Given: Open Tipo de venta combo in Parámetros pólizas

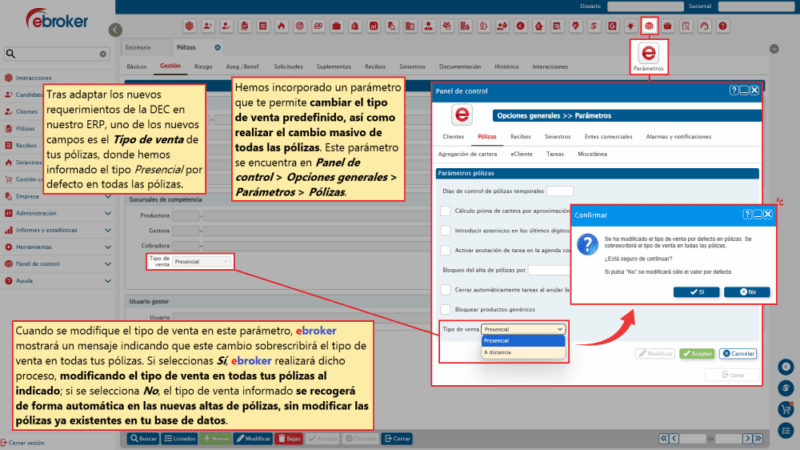Looking at the screenshot, I should [x=523, y=329].
